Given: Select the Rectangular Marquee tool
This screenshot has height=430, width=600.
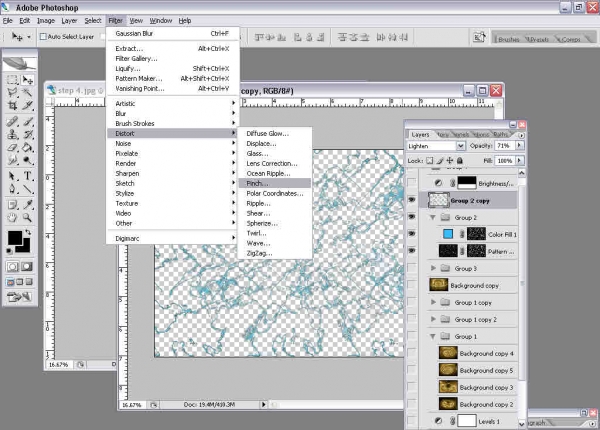Looking at the screenshot, I should click(12, 80).
